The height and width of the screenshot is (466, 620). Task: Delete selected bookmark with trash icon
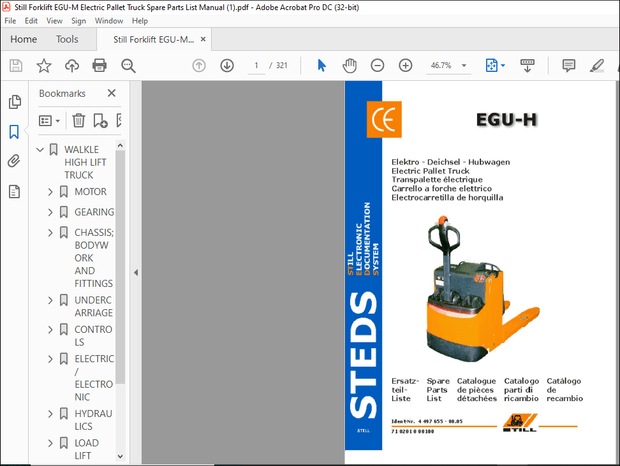pos(79,121)
